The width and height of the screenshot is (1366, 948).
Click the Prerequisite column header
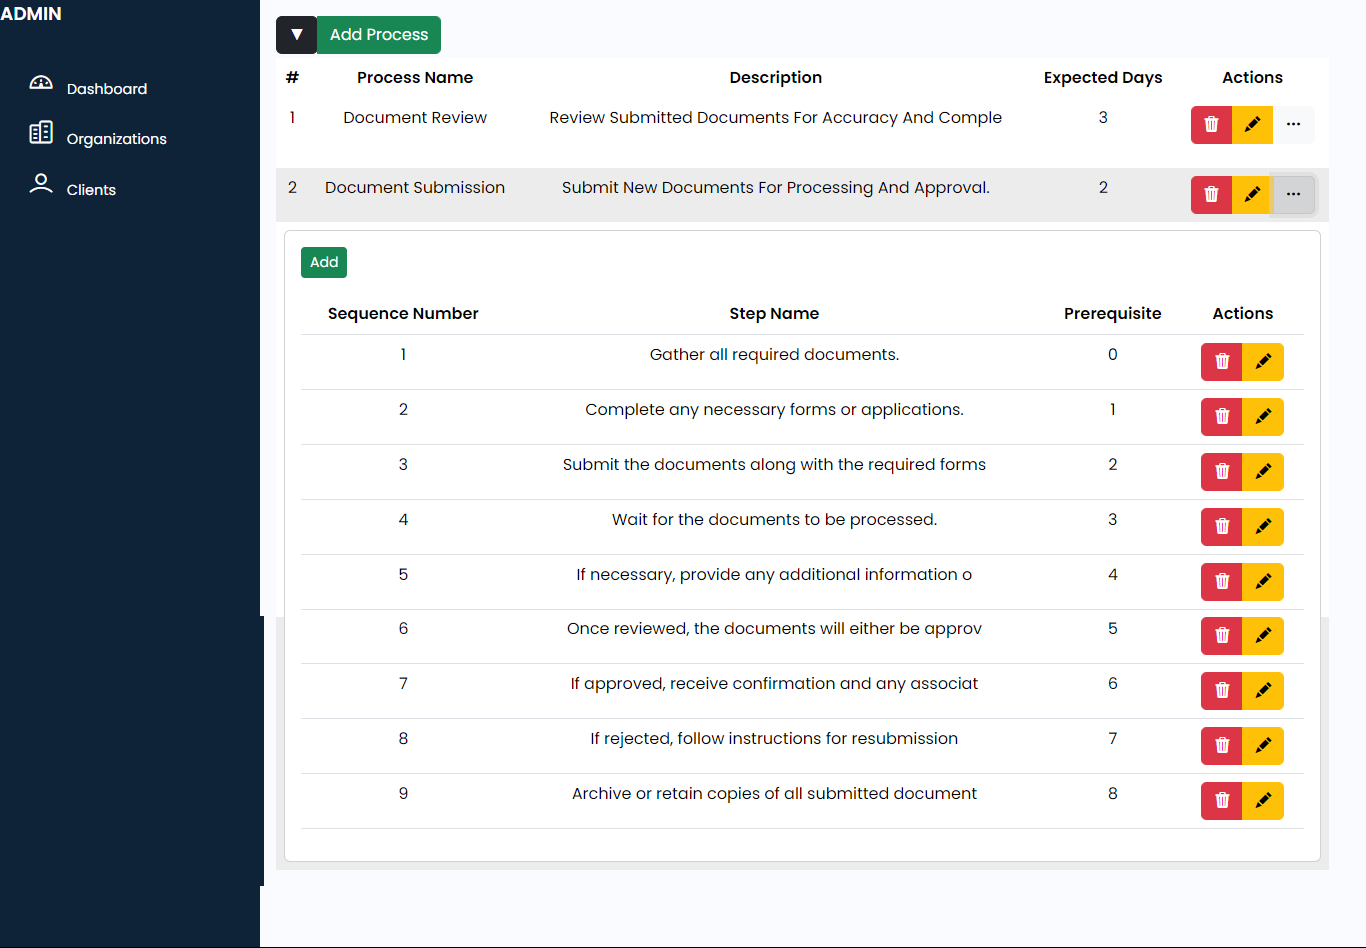[1113, 314]
